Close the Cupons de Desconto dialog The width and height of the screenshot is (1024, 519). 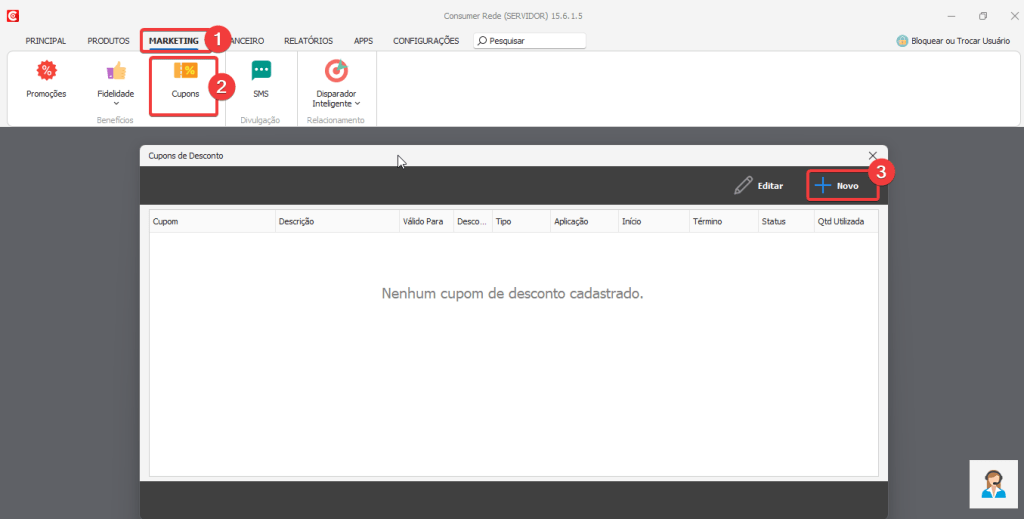(873, 156)
